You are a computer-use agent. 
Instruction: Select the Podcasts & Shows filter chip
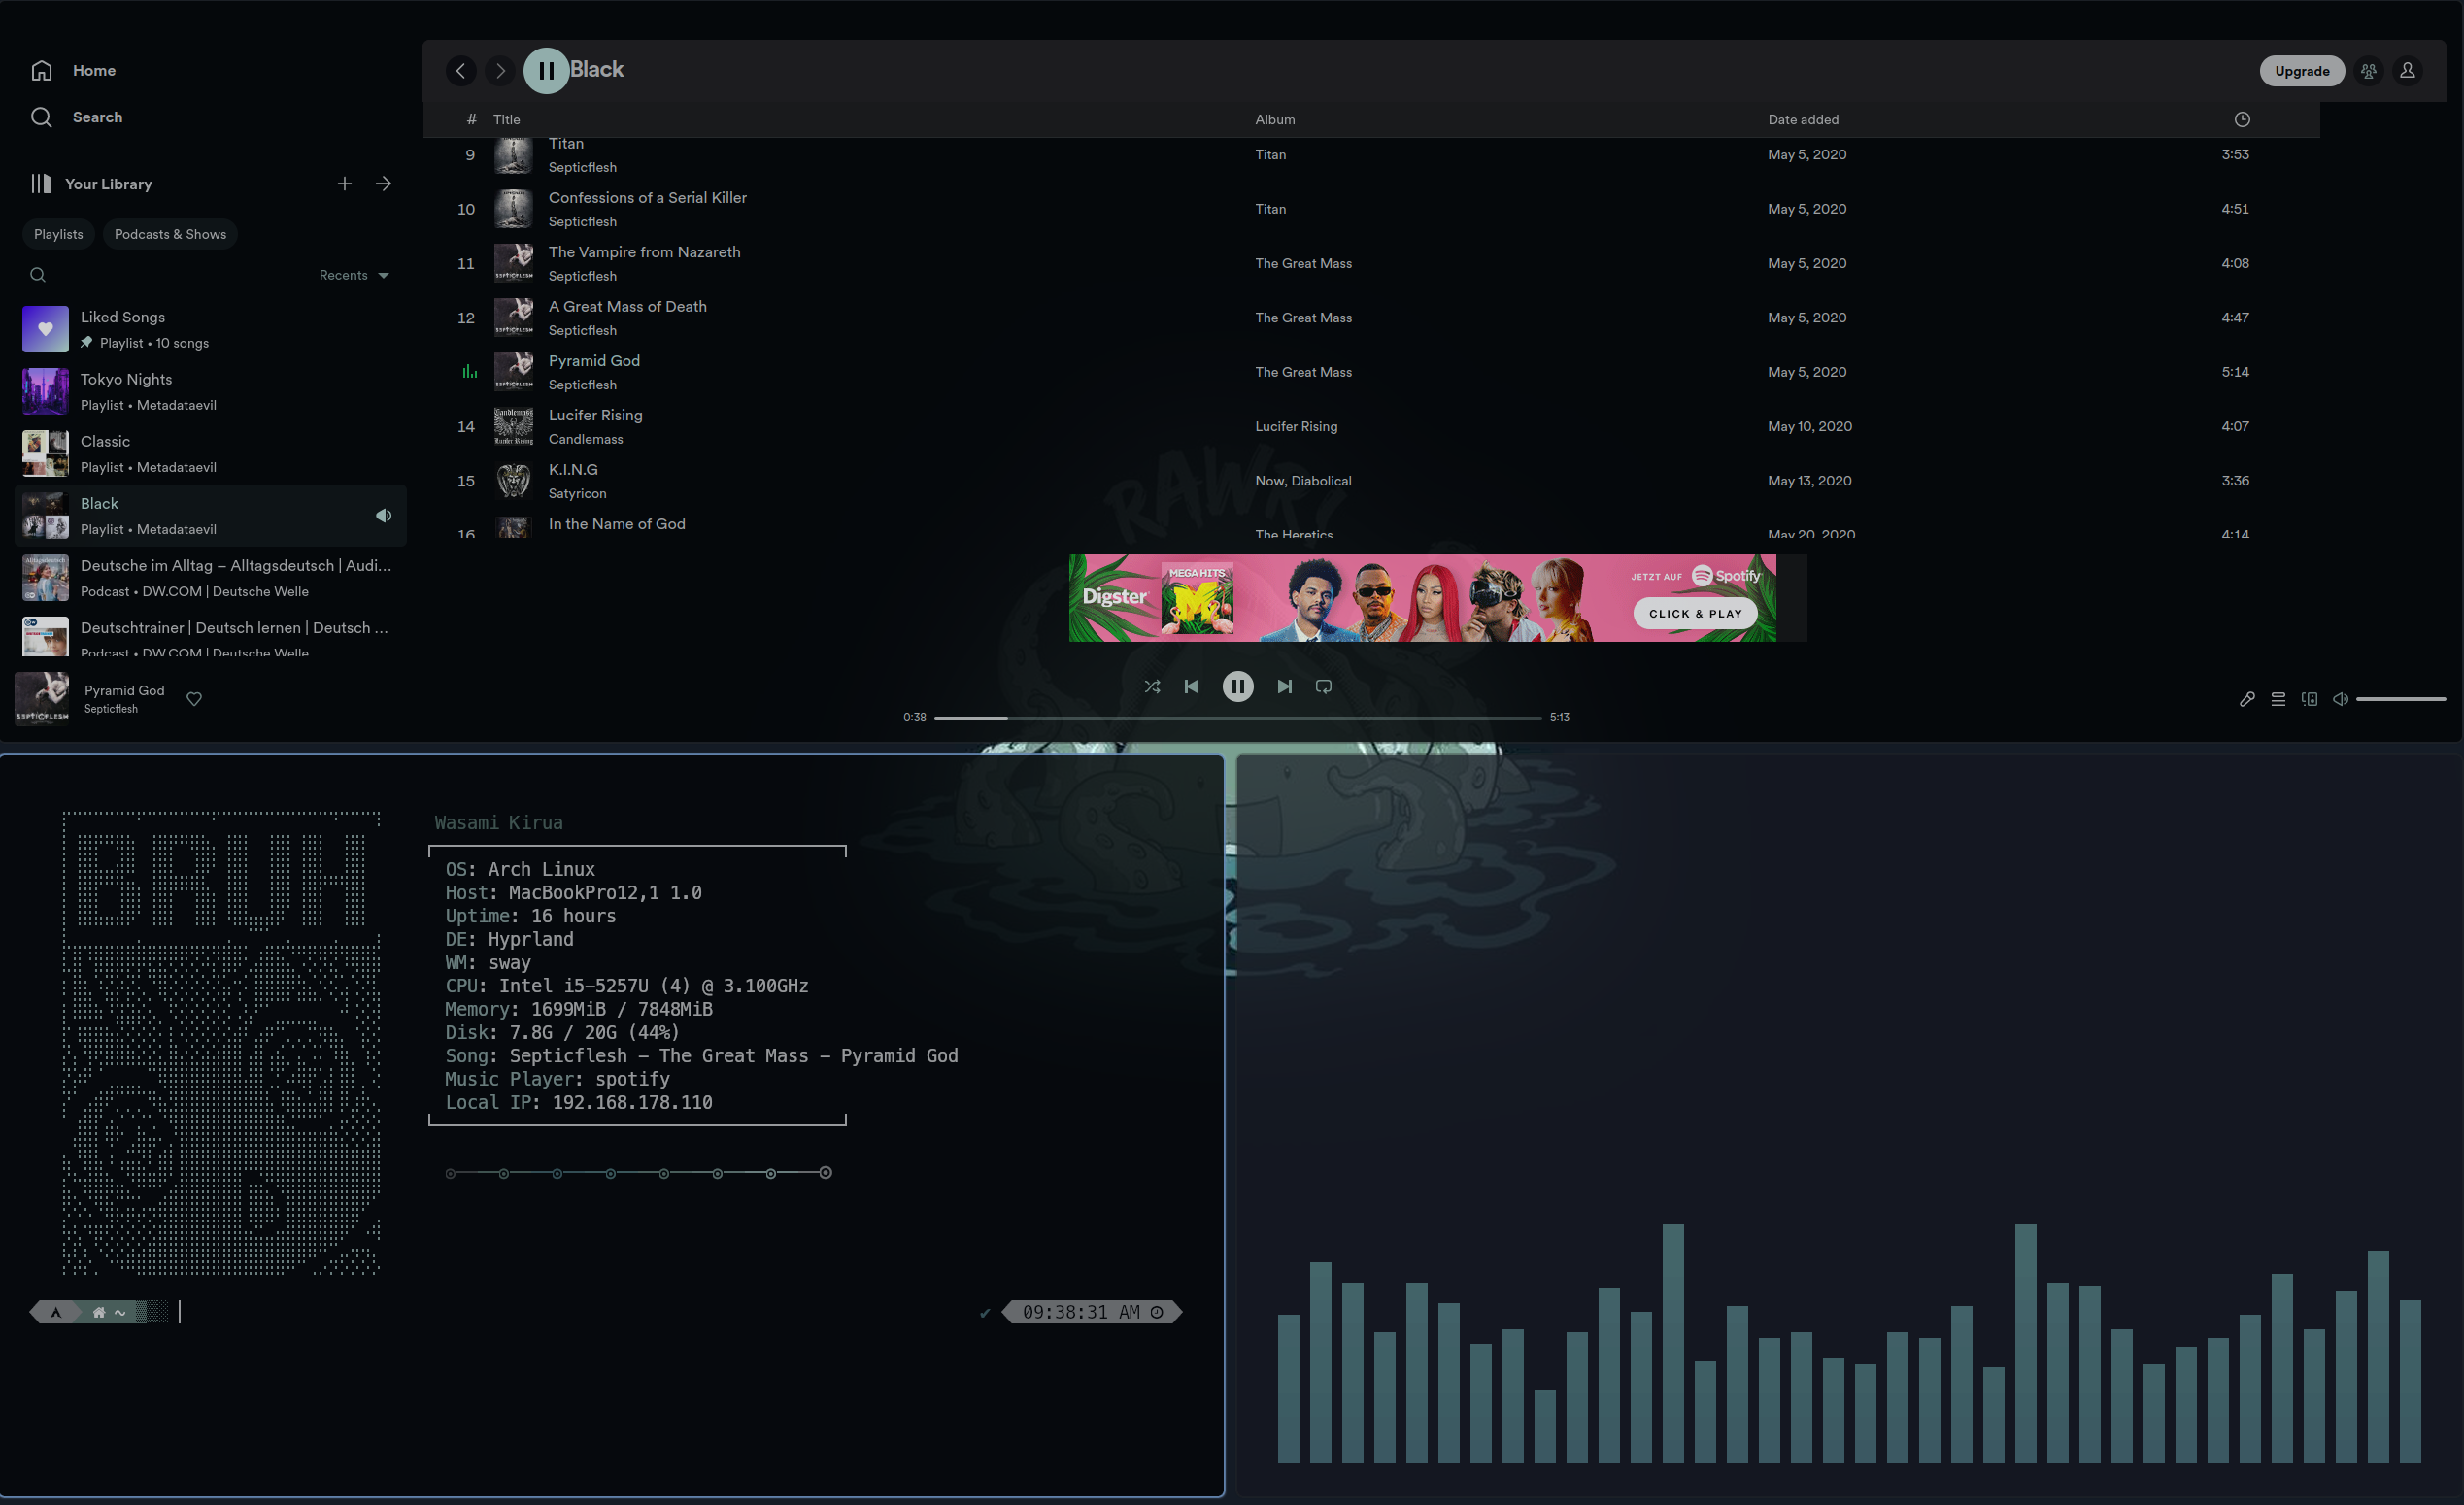pyautogui.click(x=170, y=234)
